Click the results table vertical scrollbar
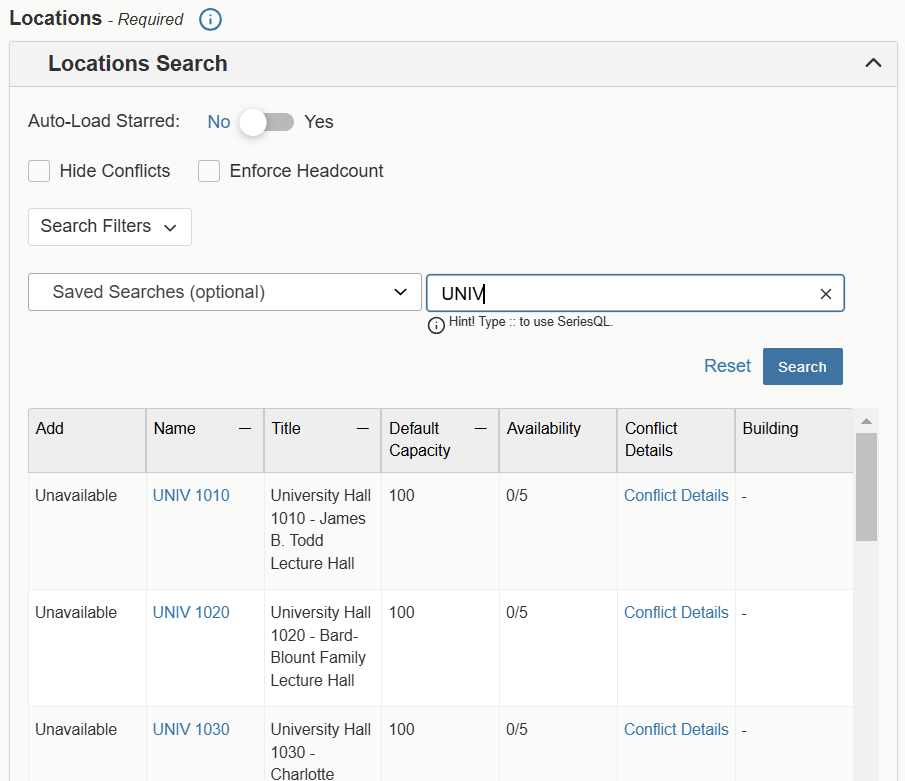 click(866, 487)
